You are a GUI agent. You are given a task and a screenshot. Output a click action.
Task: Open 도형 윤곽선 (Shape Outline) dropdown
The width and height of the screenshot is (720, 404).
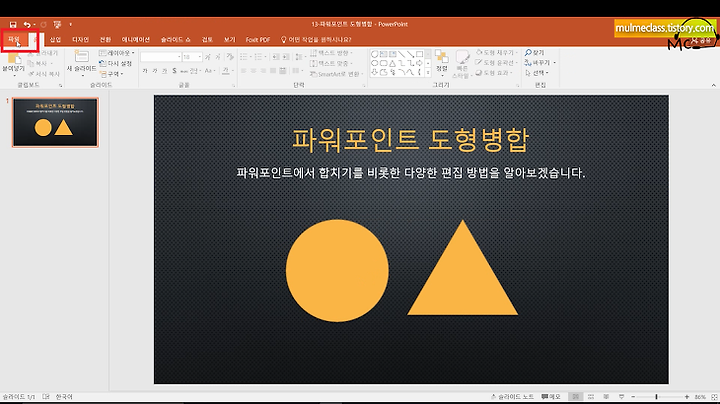[496, 62]
